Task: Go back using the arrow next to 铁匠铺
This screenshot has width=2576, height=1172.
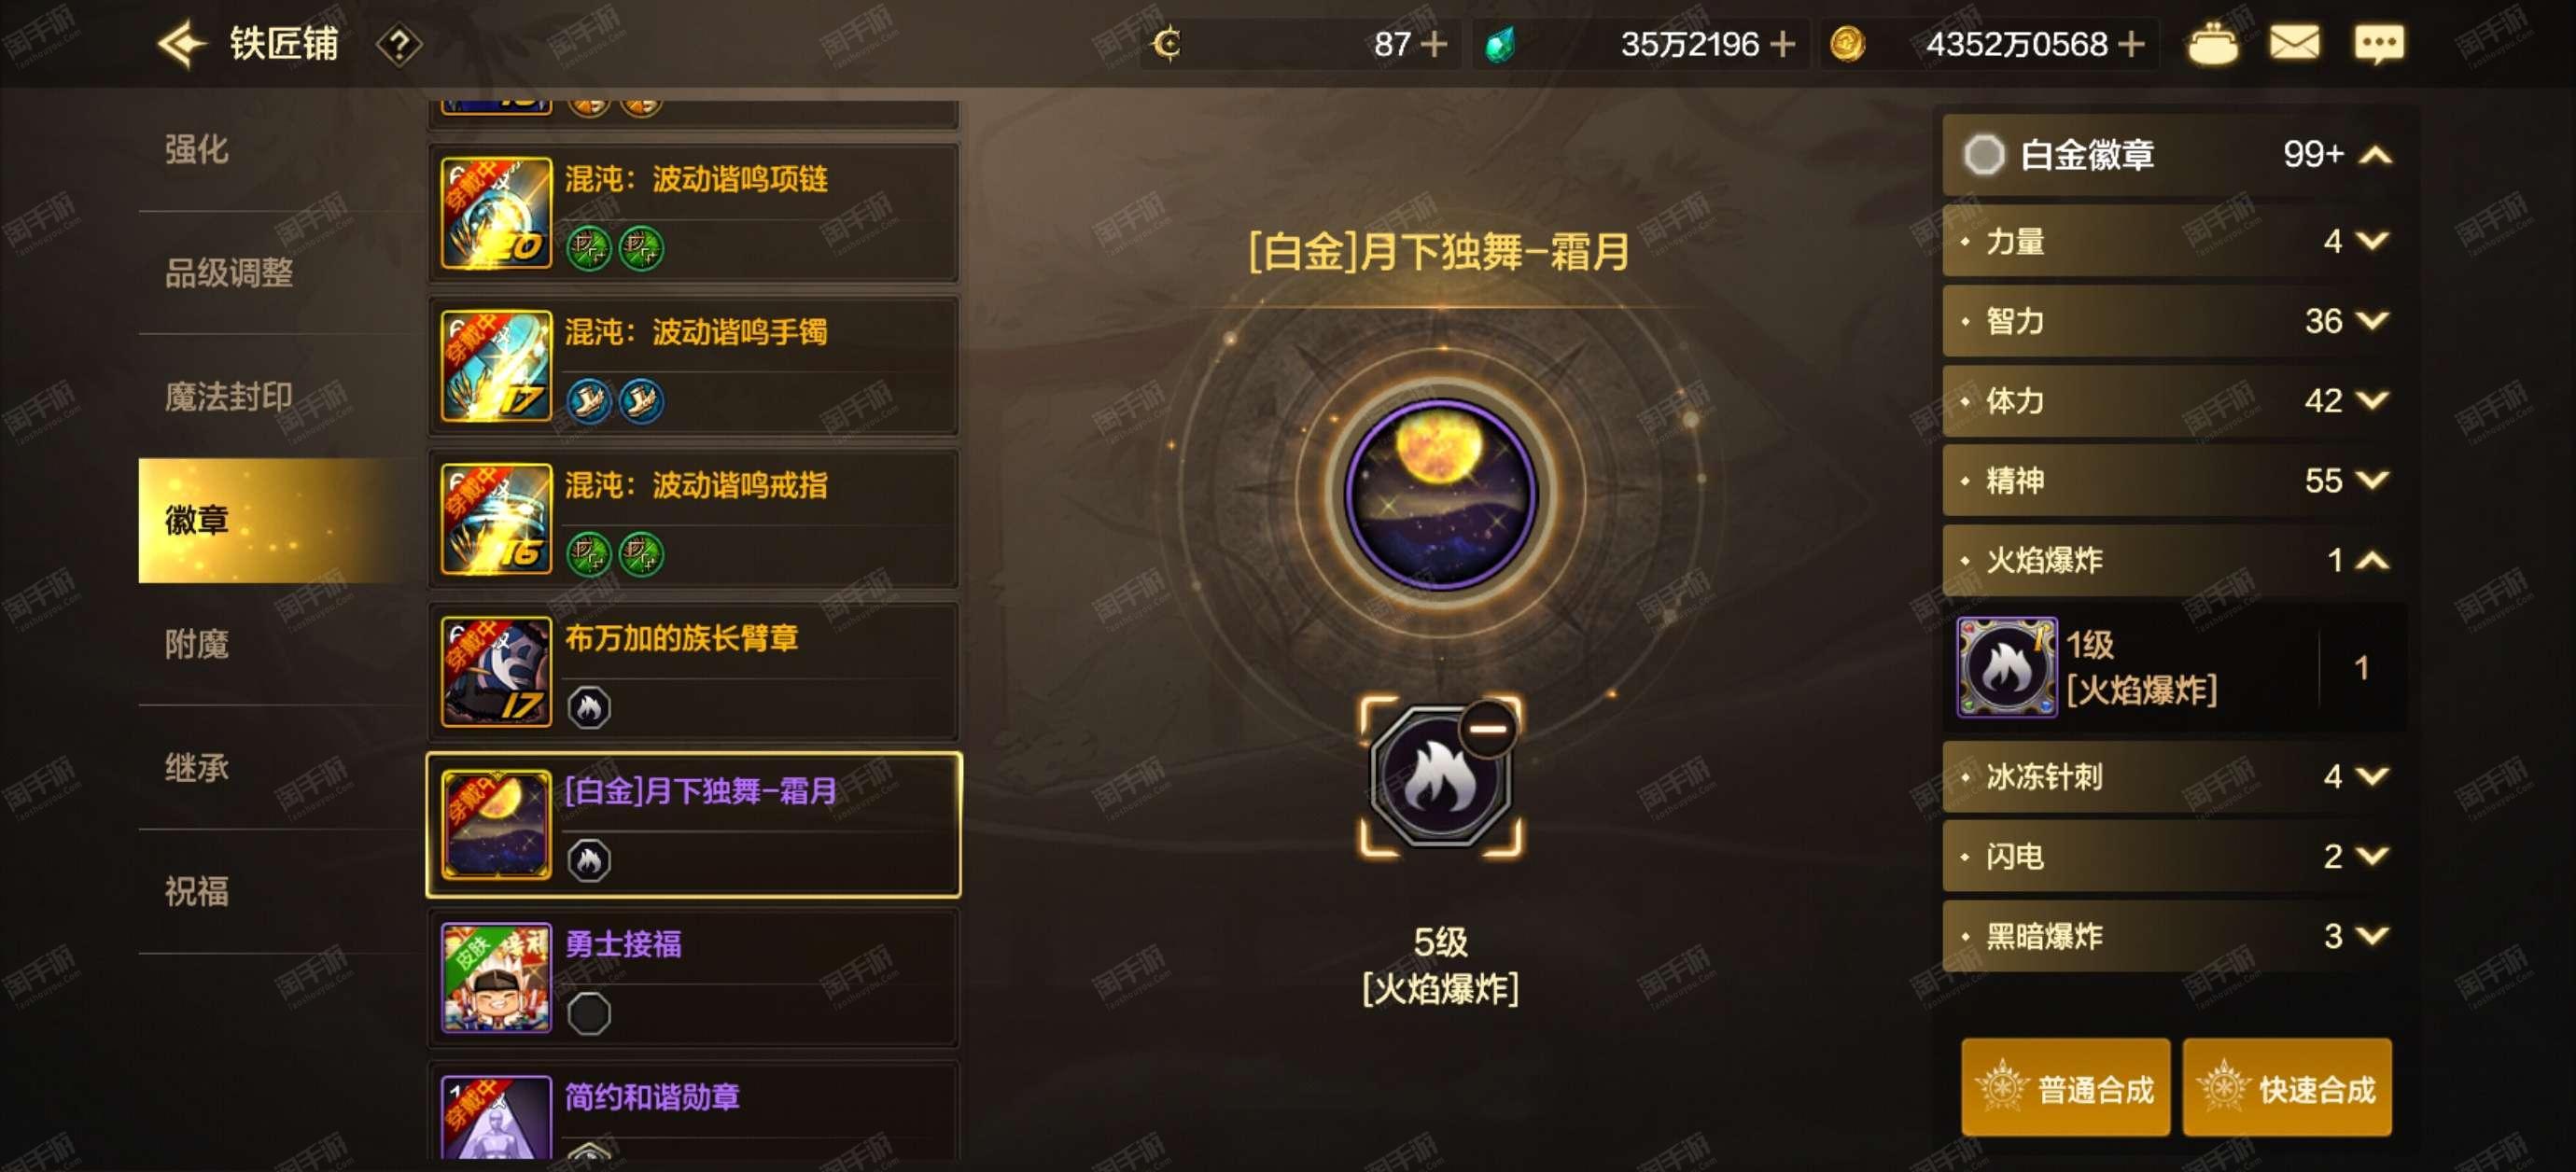Action: [x=180, y=45]
